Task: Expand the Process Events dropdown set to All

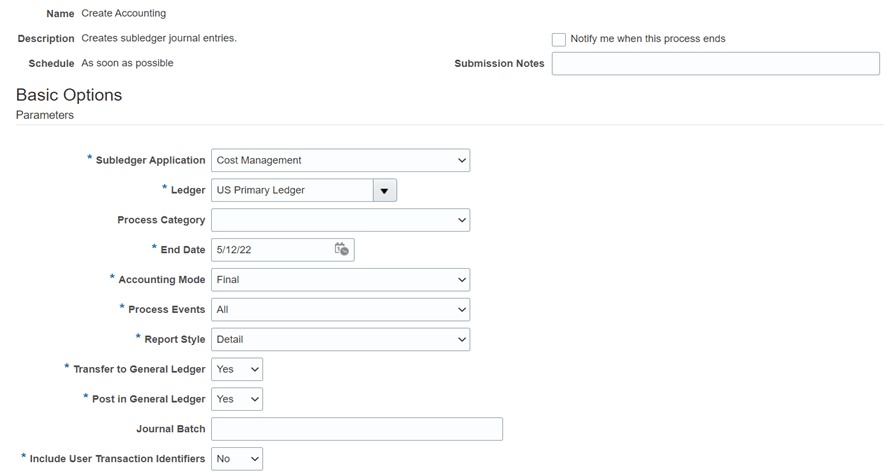Action: coord(340,310)
